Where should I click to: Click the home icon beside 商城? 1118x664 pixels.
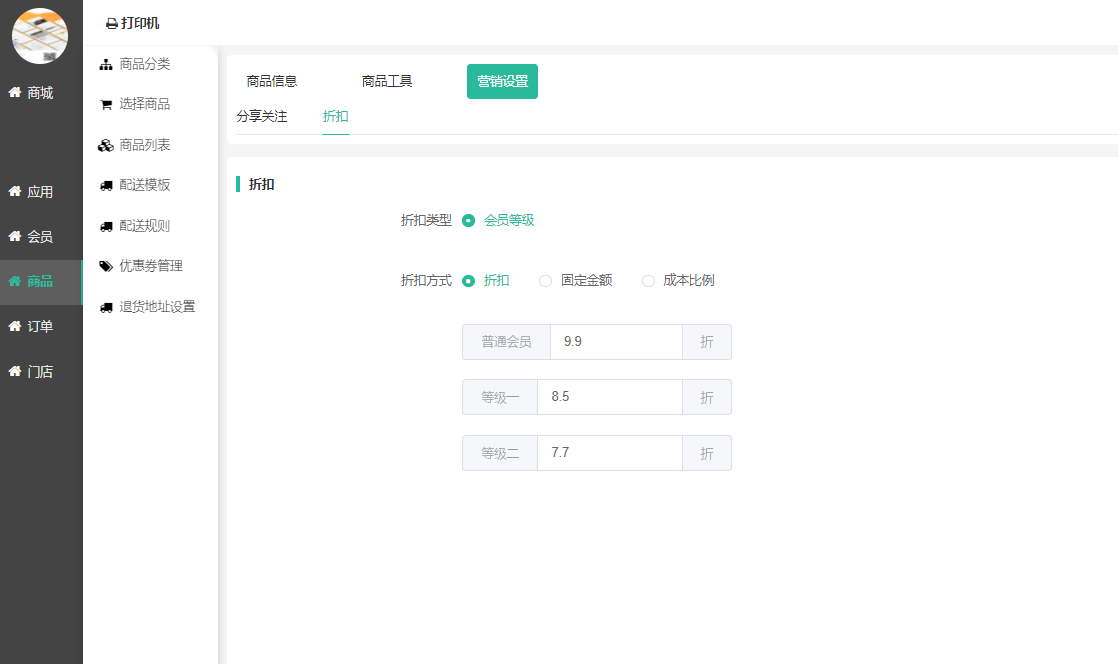(14, 92)
